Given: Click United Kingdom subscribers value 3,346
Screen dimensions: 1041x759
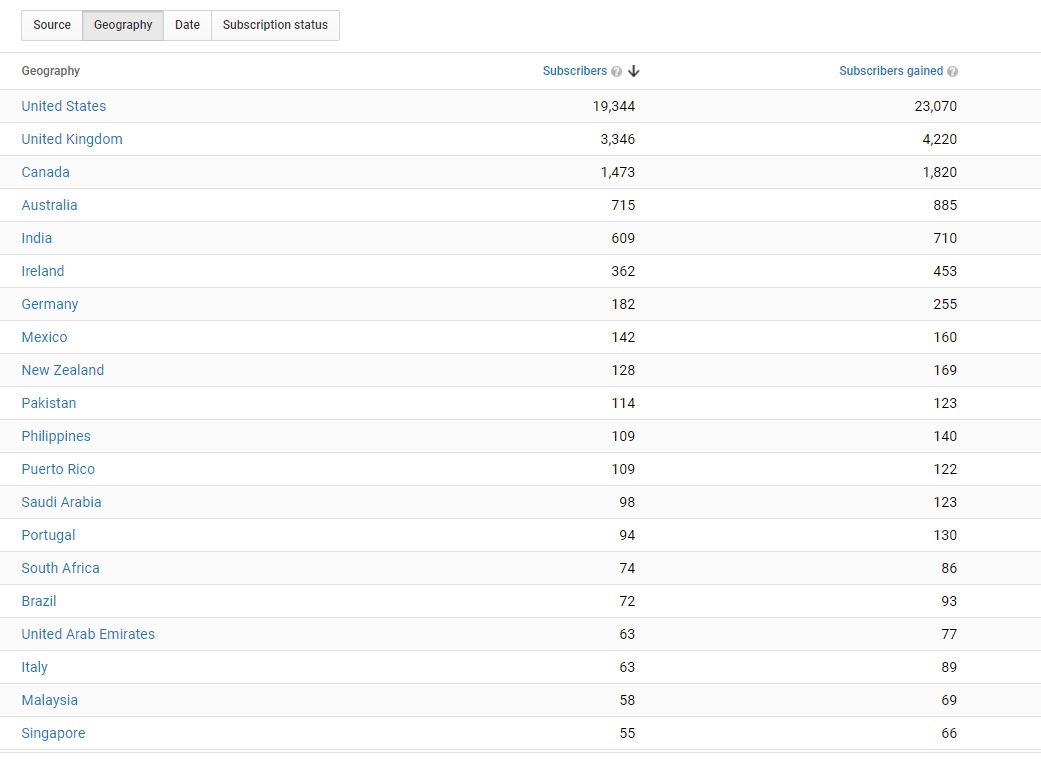Looking at the screenshot, I should pos(617,139).
